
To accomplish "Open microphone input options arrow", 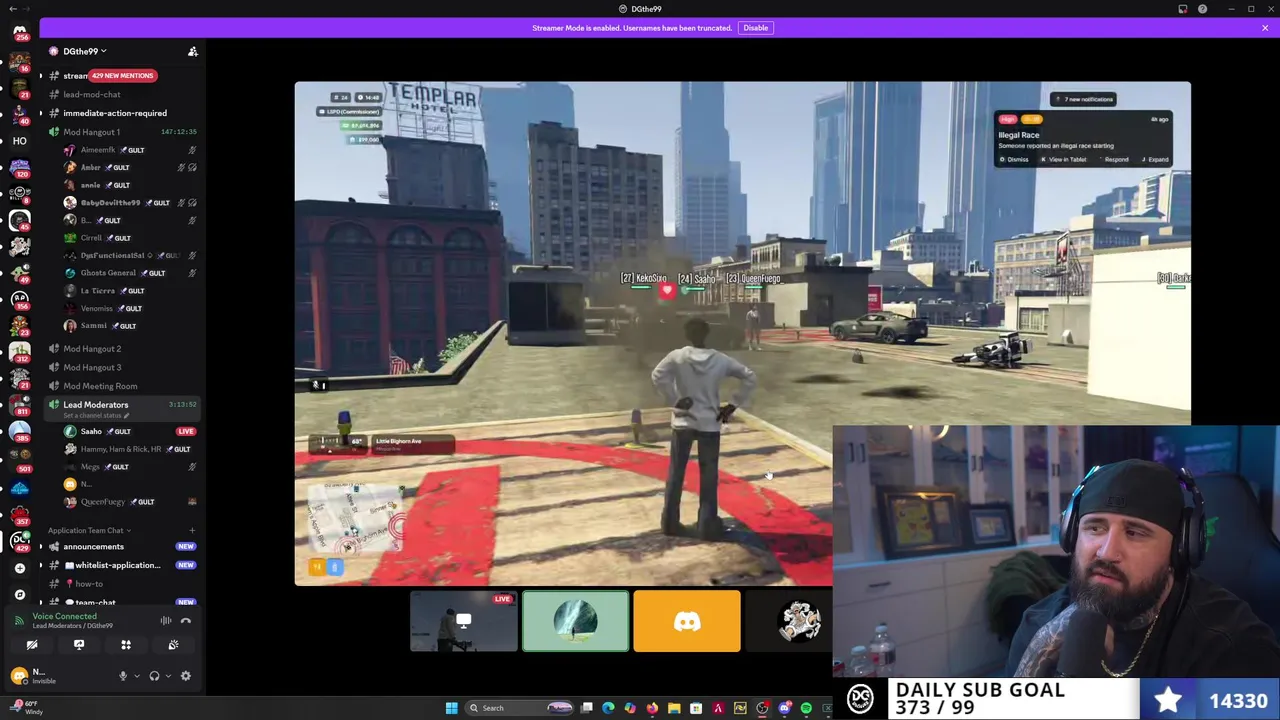I will click(135, 676).
